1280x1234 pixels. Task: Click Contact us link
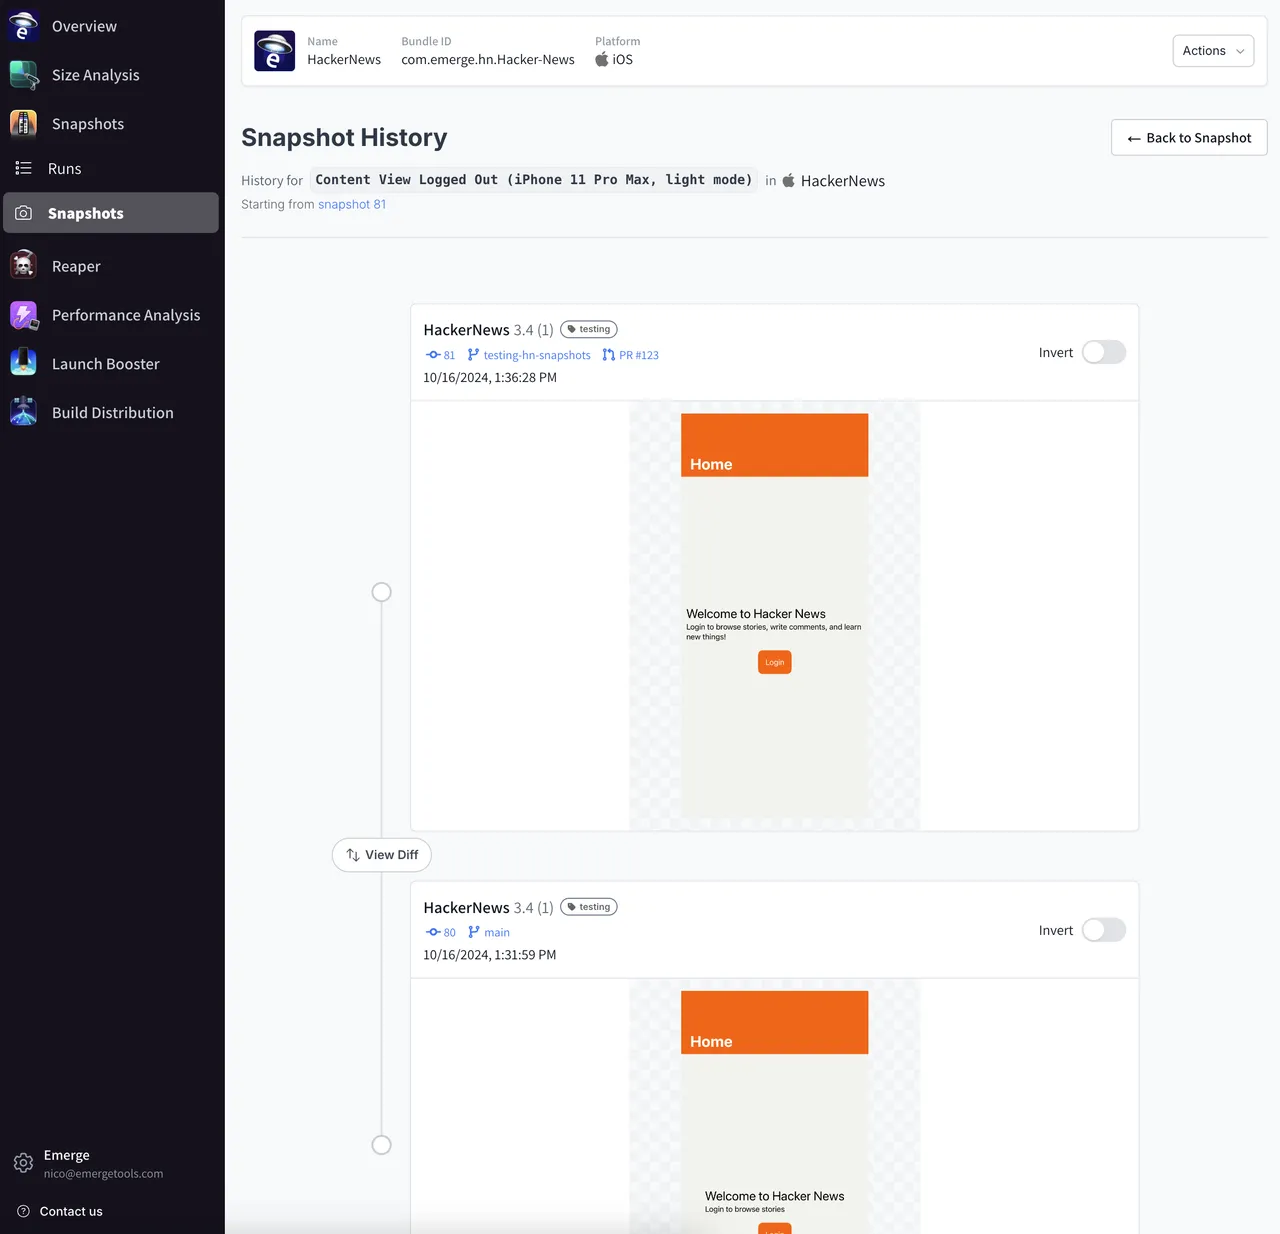(x=71, y=1211)
